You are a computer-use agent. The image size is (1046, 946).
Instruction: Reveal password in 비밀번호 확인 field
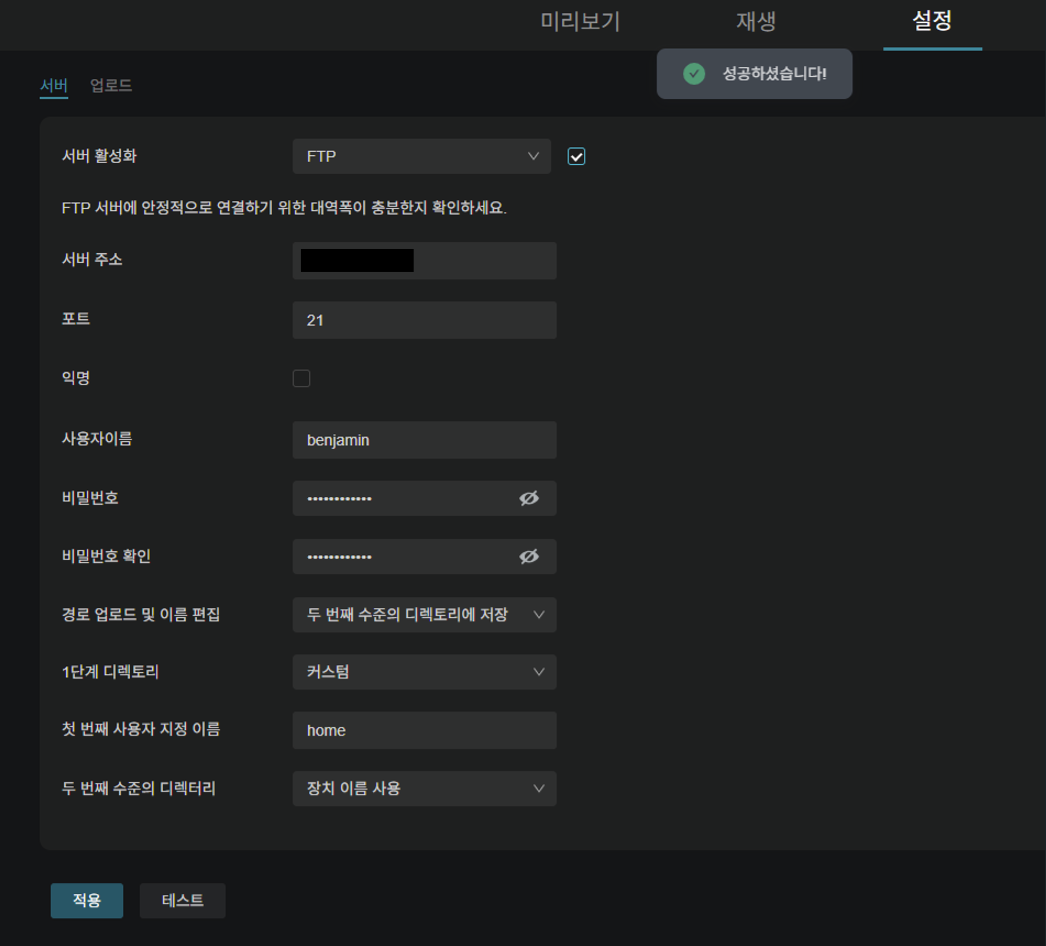click(529, 556)
